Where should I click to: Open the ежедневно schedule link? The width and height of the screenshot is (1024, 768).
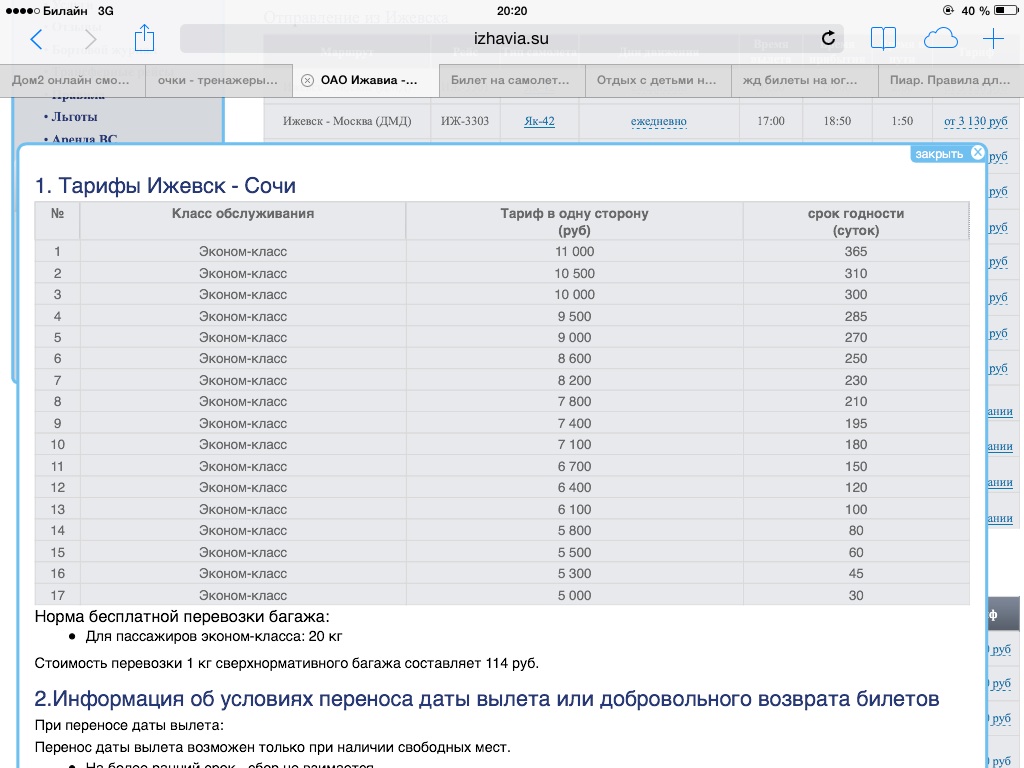658,121
